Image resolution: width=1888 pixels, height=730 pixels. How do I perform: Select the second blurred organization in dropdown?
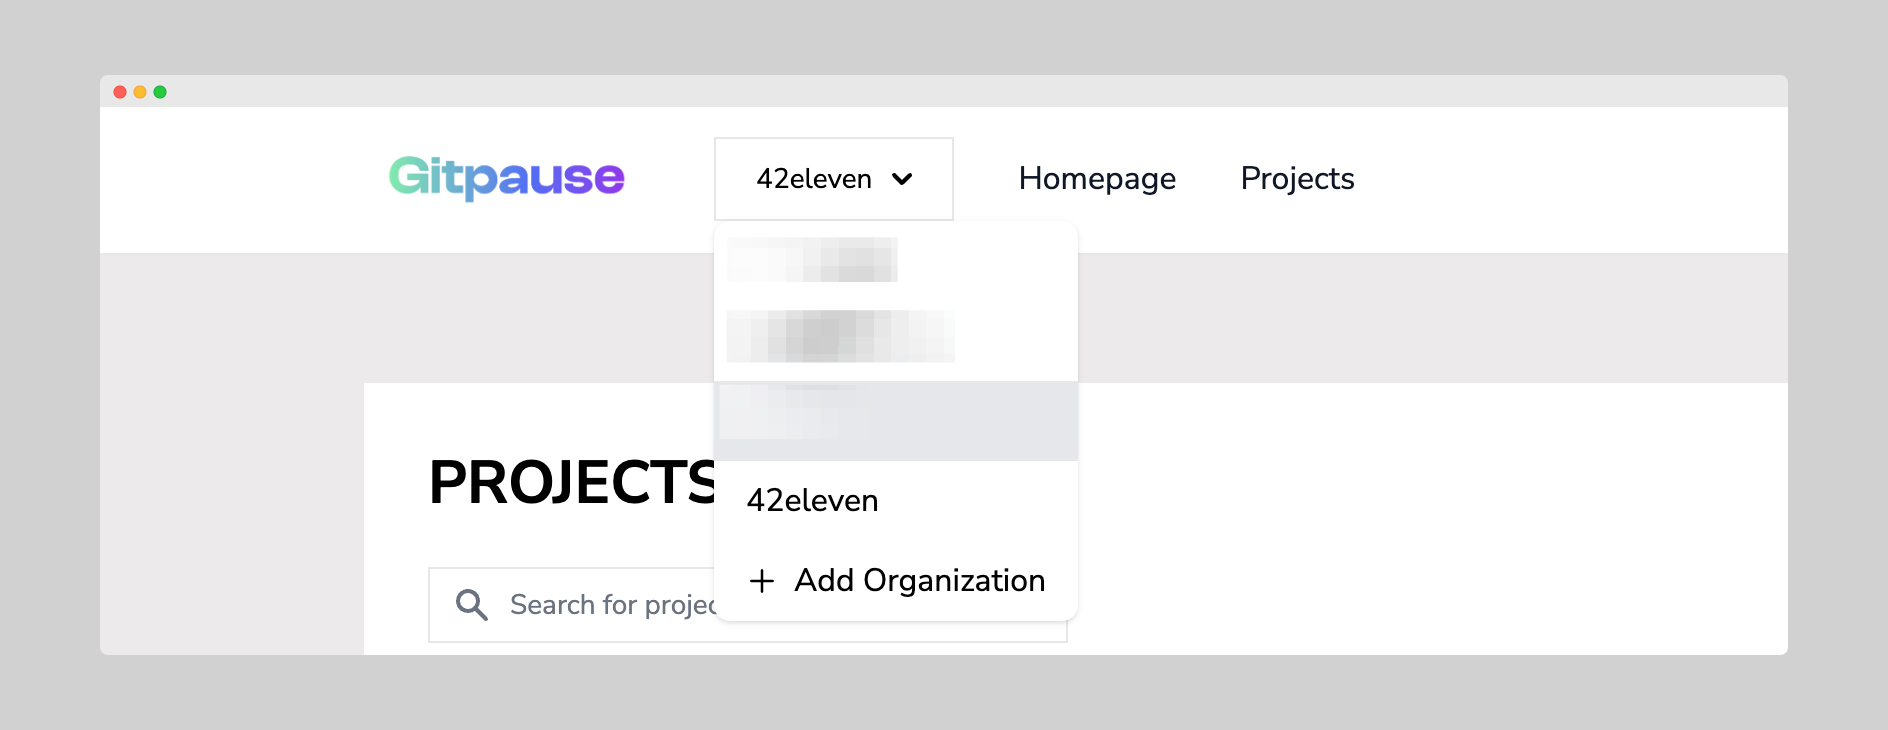tap(840, 336)
